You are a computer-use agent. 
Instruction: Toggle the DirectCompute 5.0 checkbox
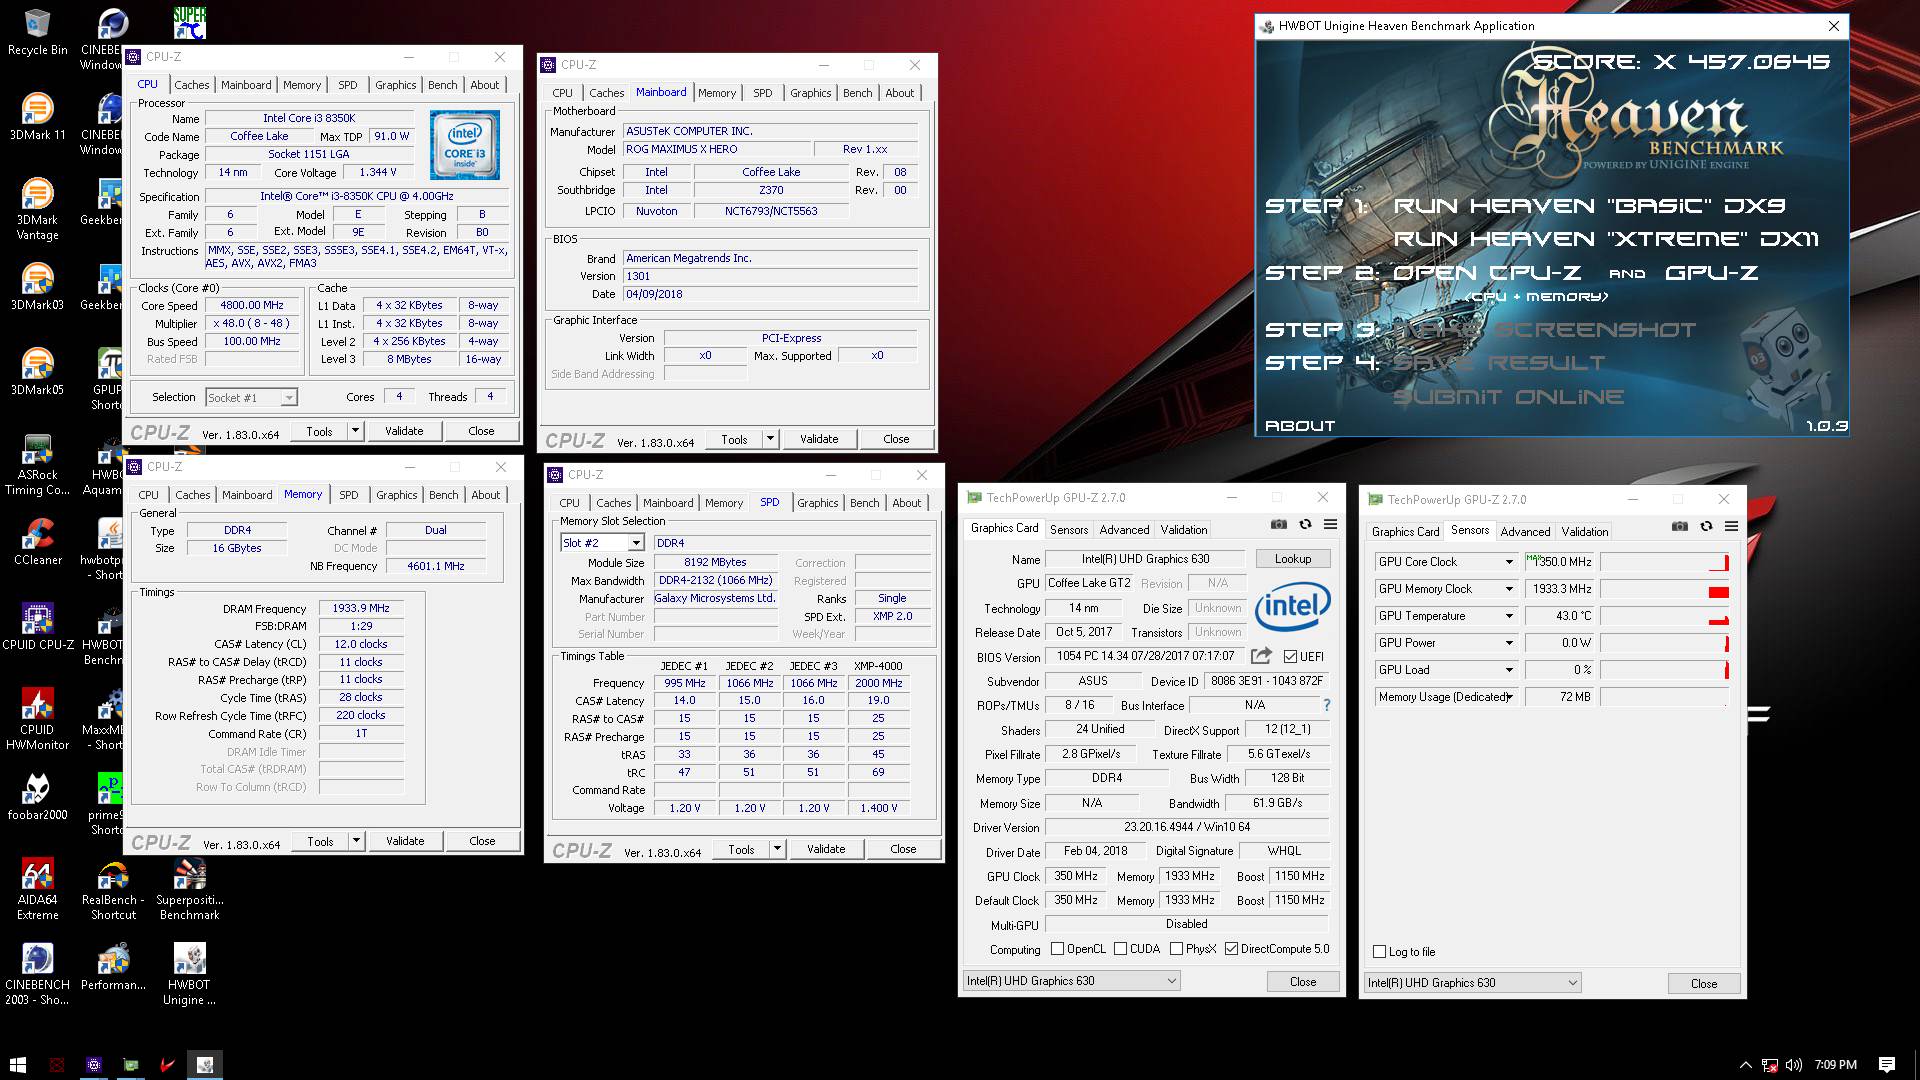coord(1231,949)
